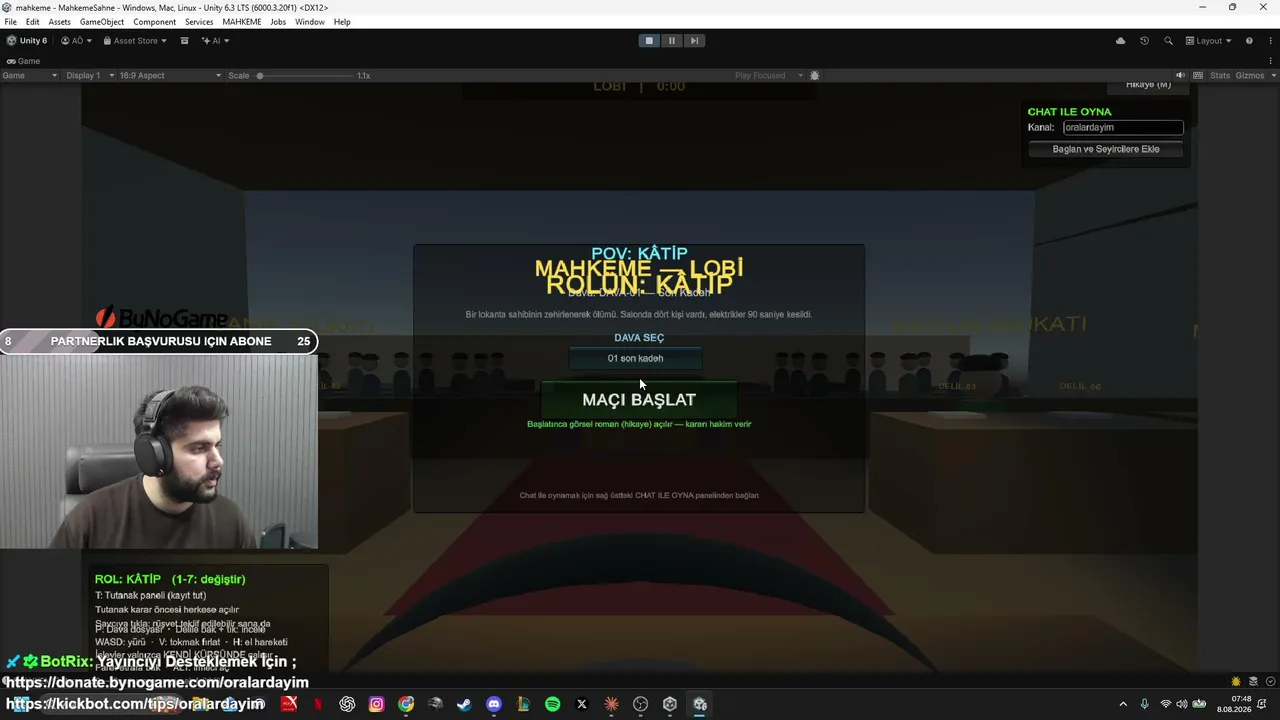Open the Component menu

(x=155, y=22)
